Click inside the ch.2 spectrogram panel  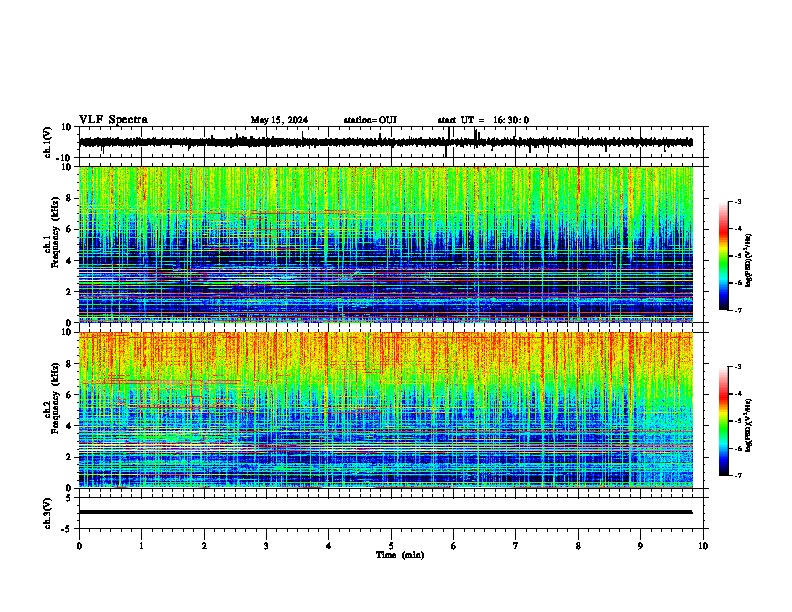[x=385, y=410]
